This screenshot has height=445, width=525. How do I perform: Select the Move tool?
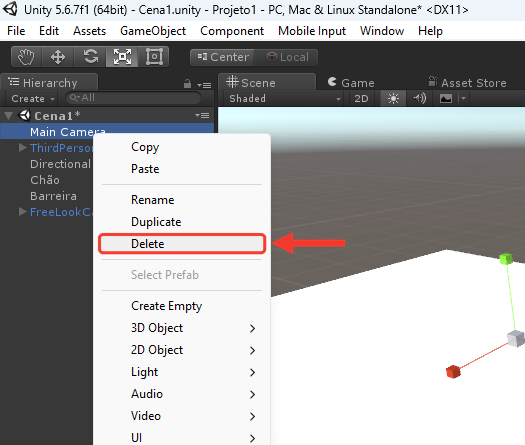coord(58,57)
